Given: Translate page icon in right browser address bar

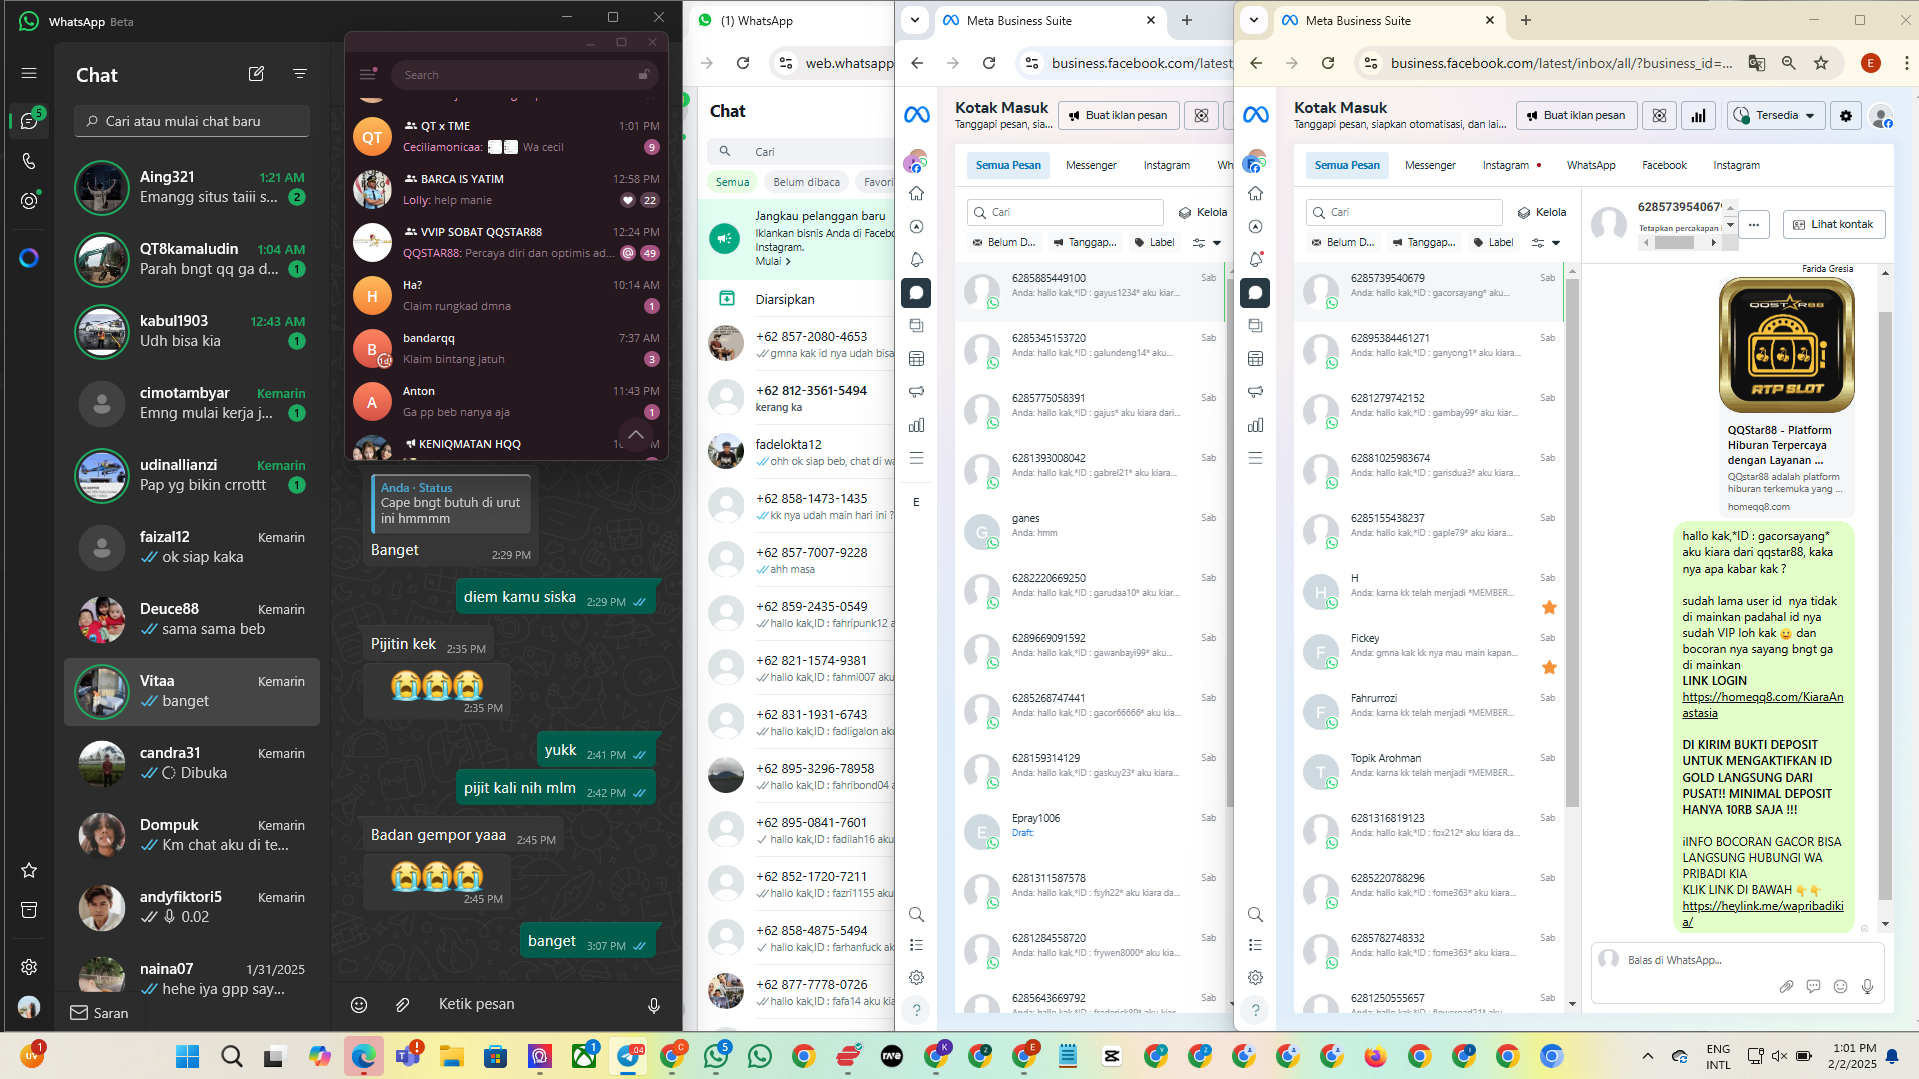Looking at the screenshot, I should pyautogui.click(x=1757, y=63).
